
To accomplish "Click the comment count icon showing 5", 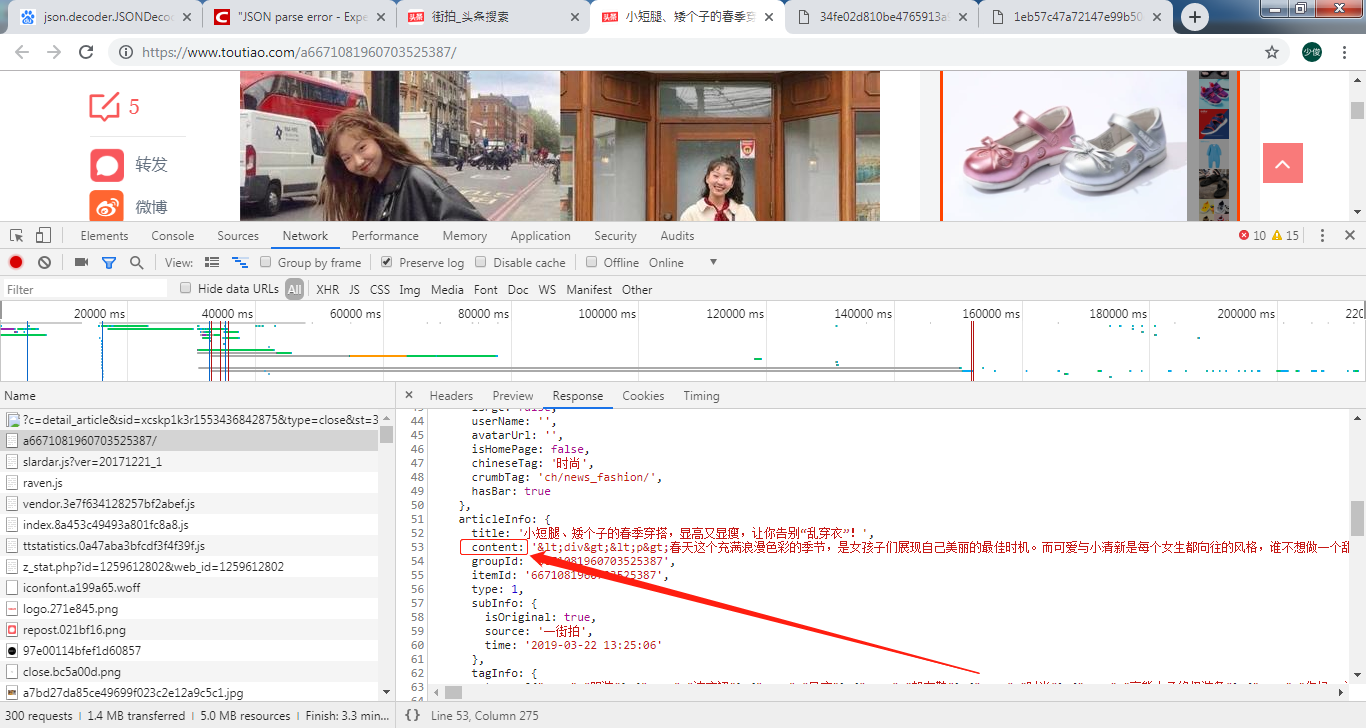I will pos(103,107).
